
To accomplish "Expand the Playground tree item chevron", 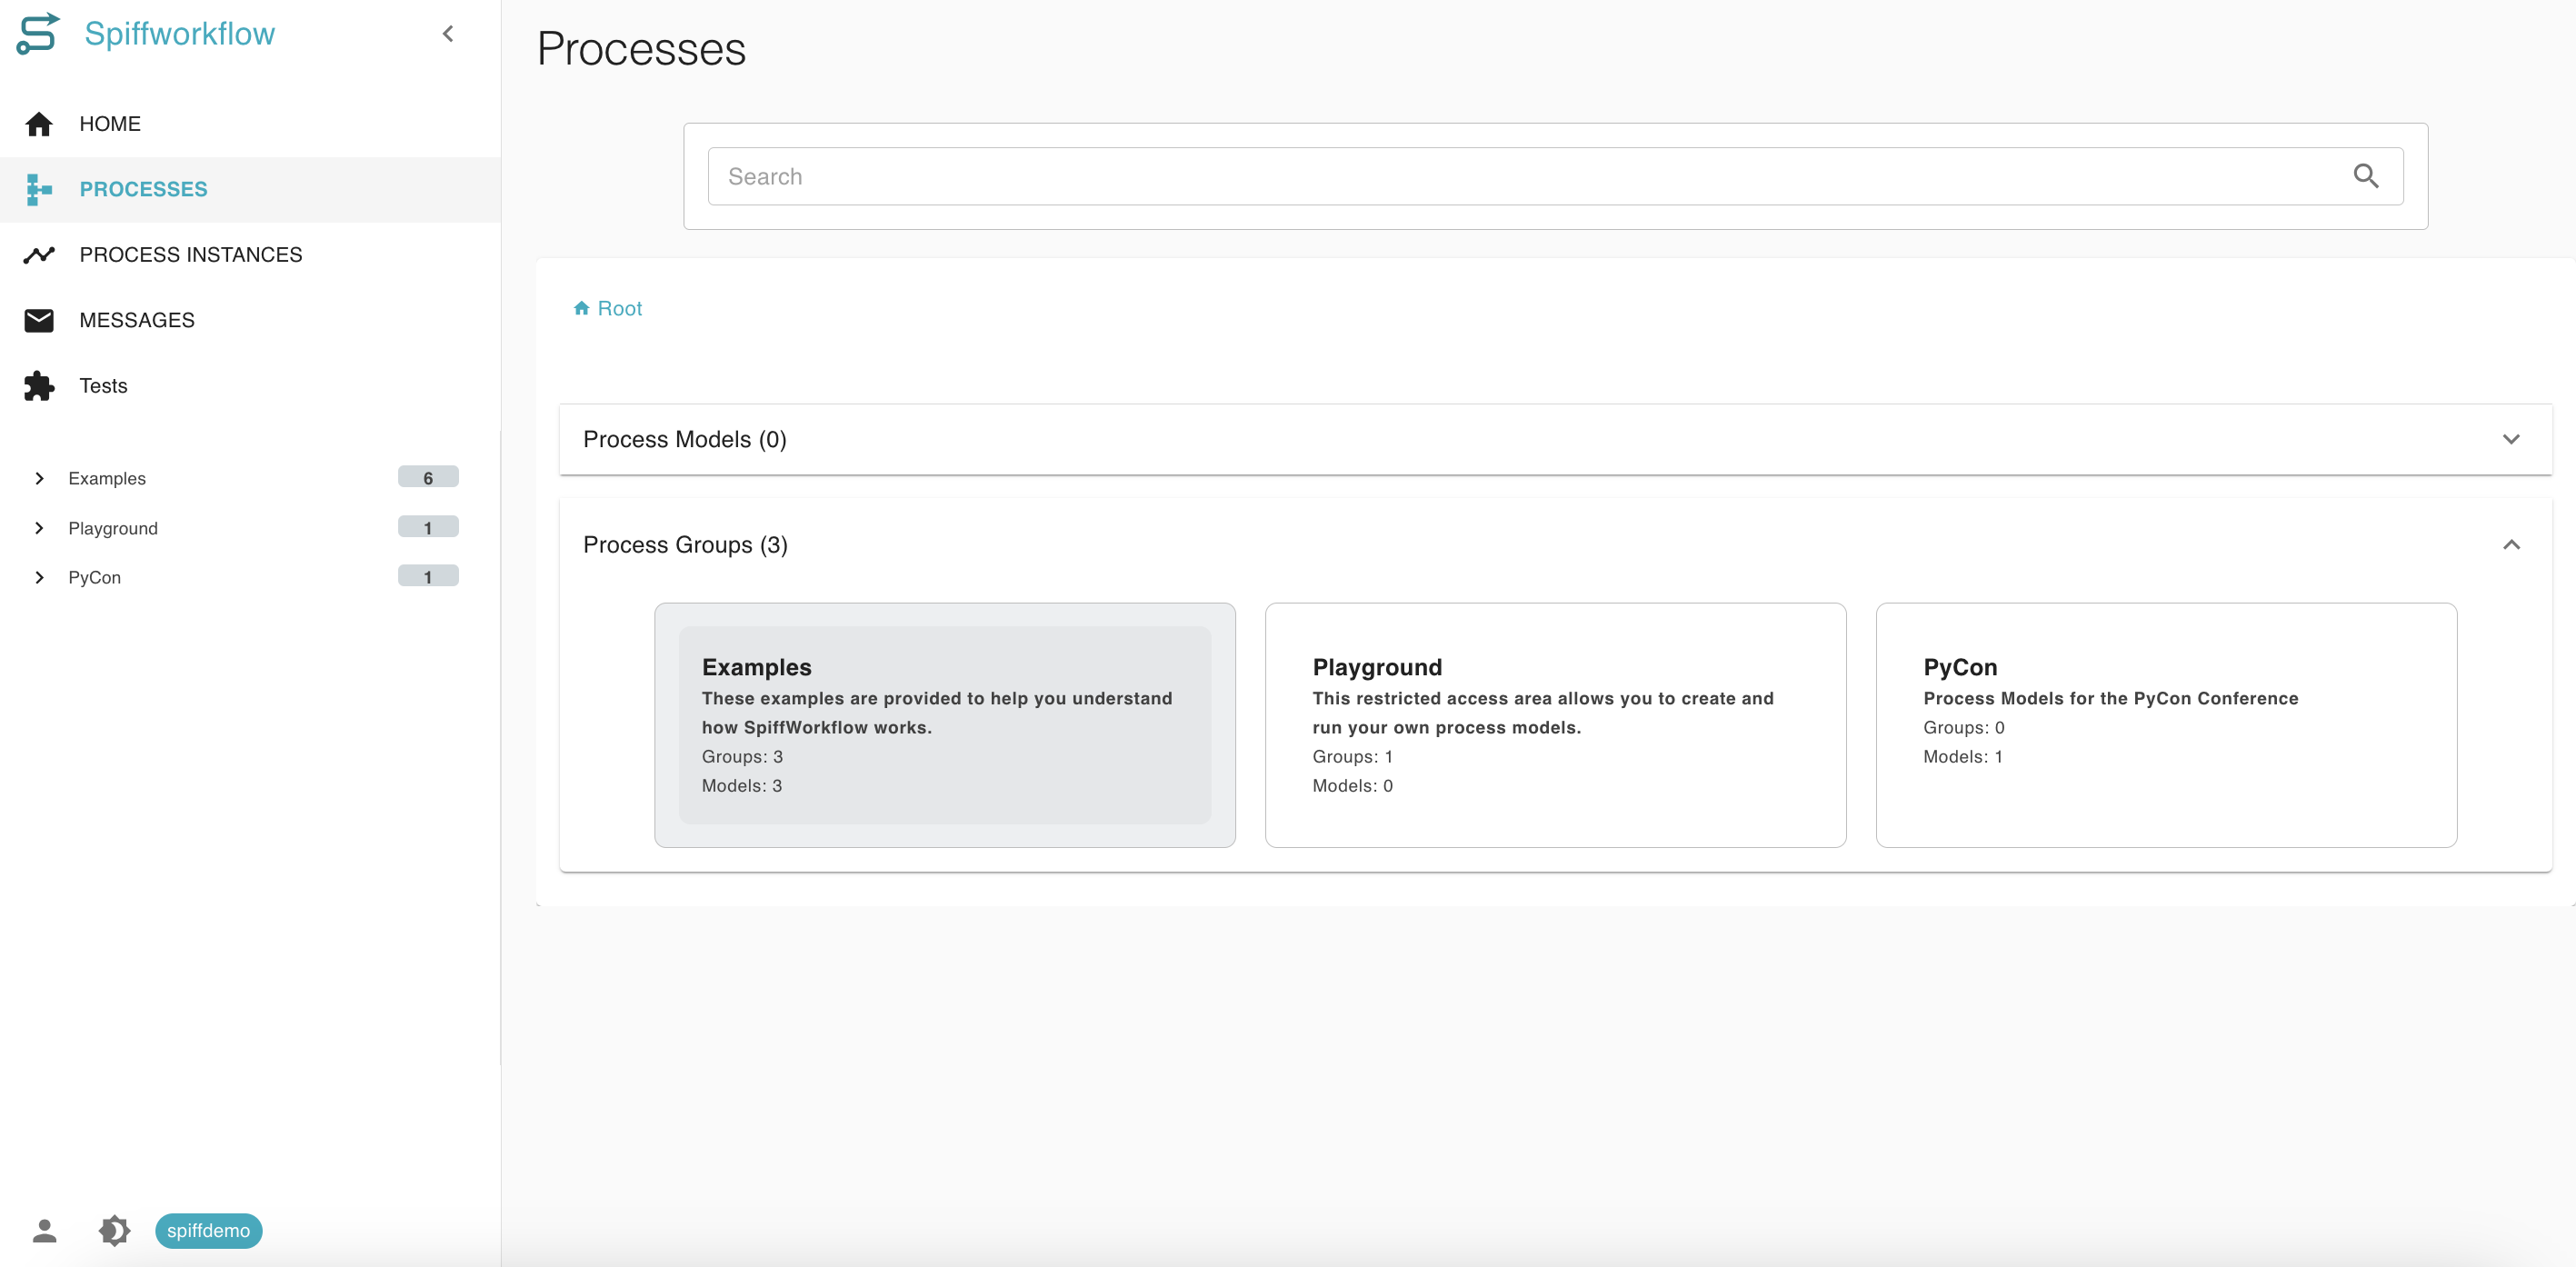I will tap(39, 528).
